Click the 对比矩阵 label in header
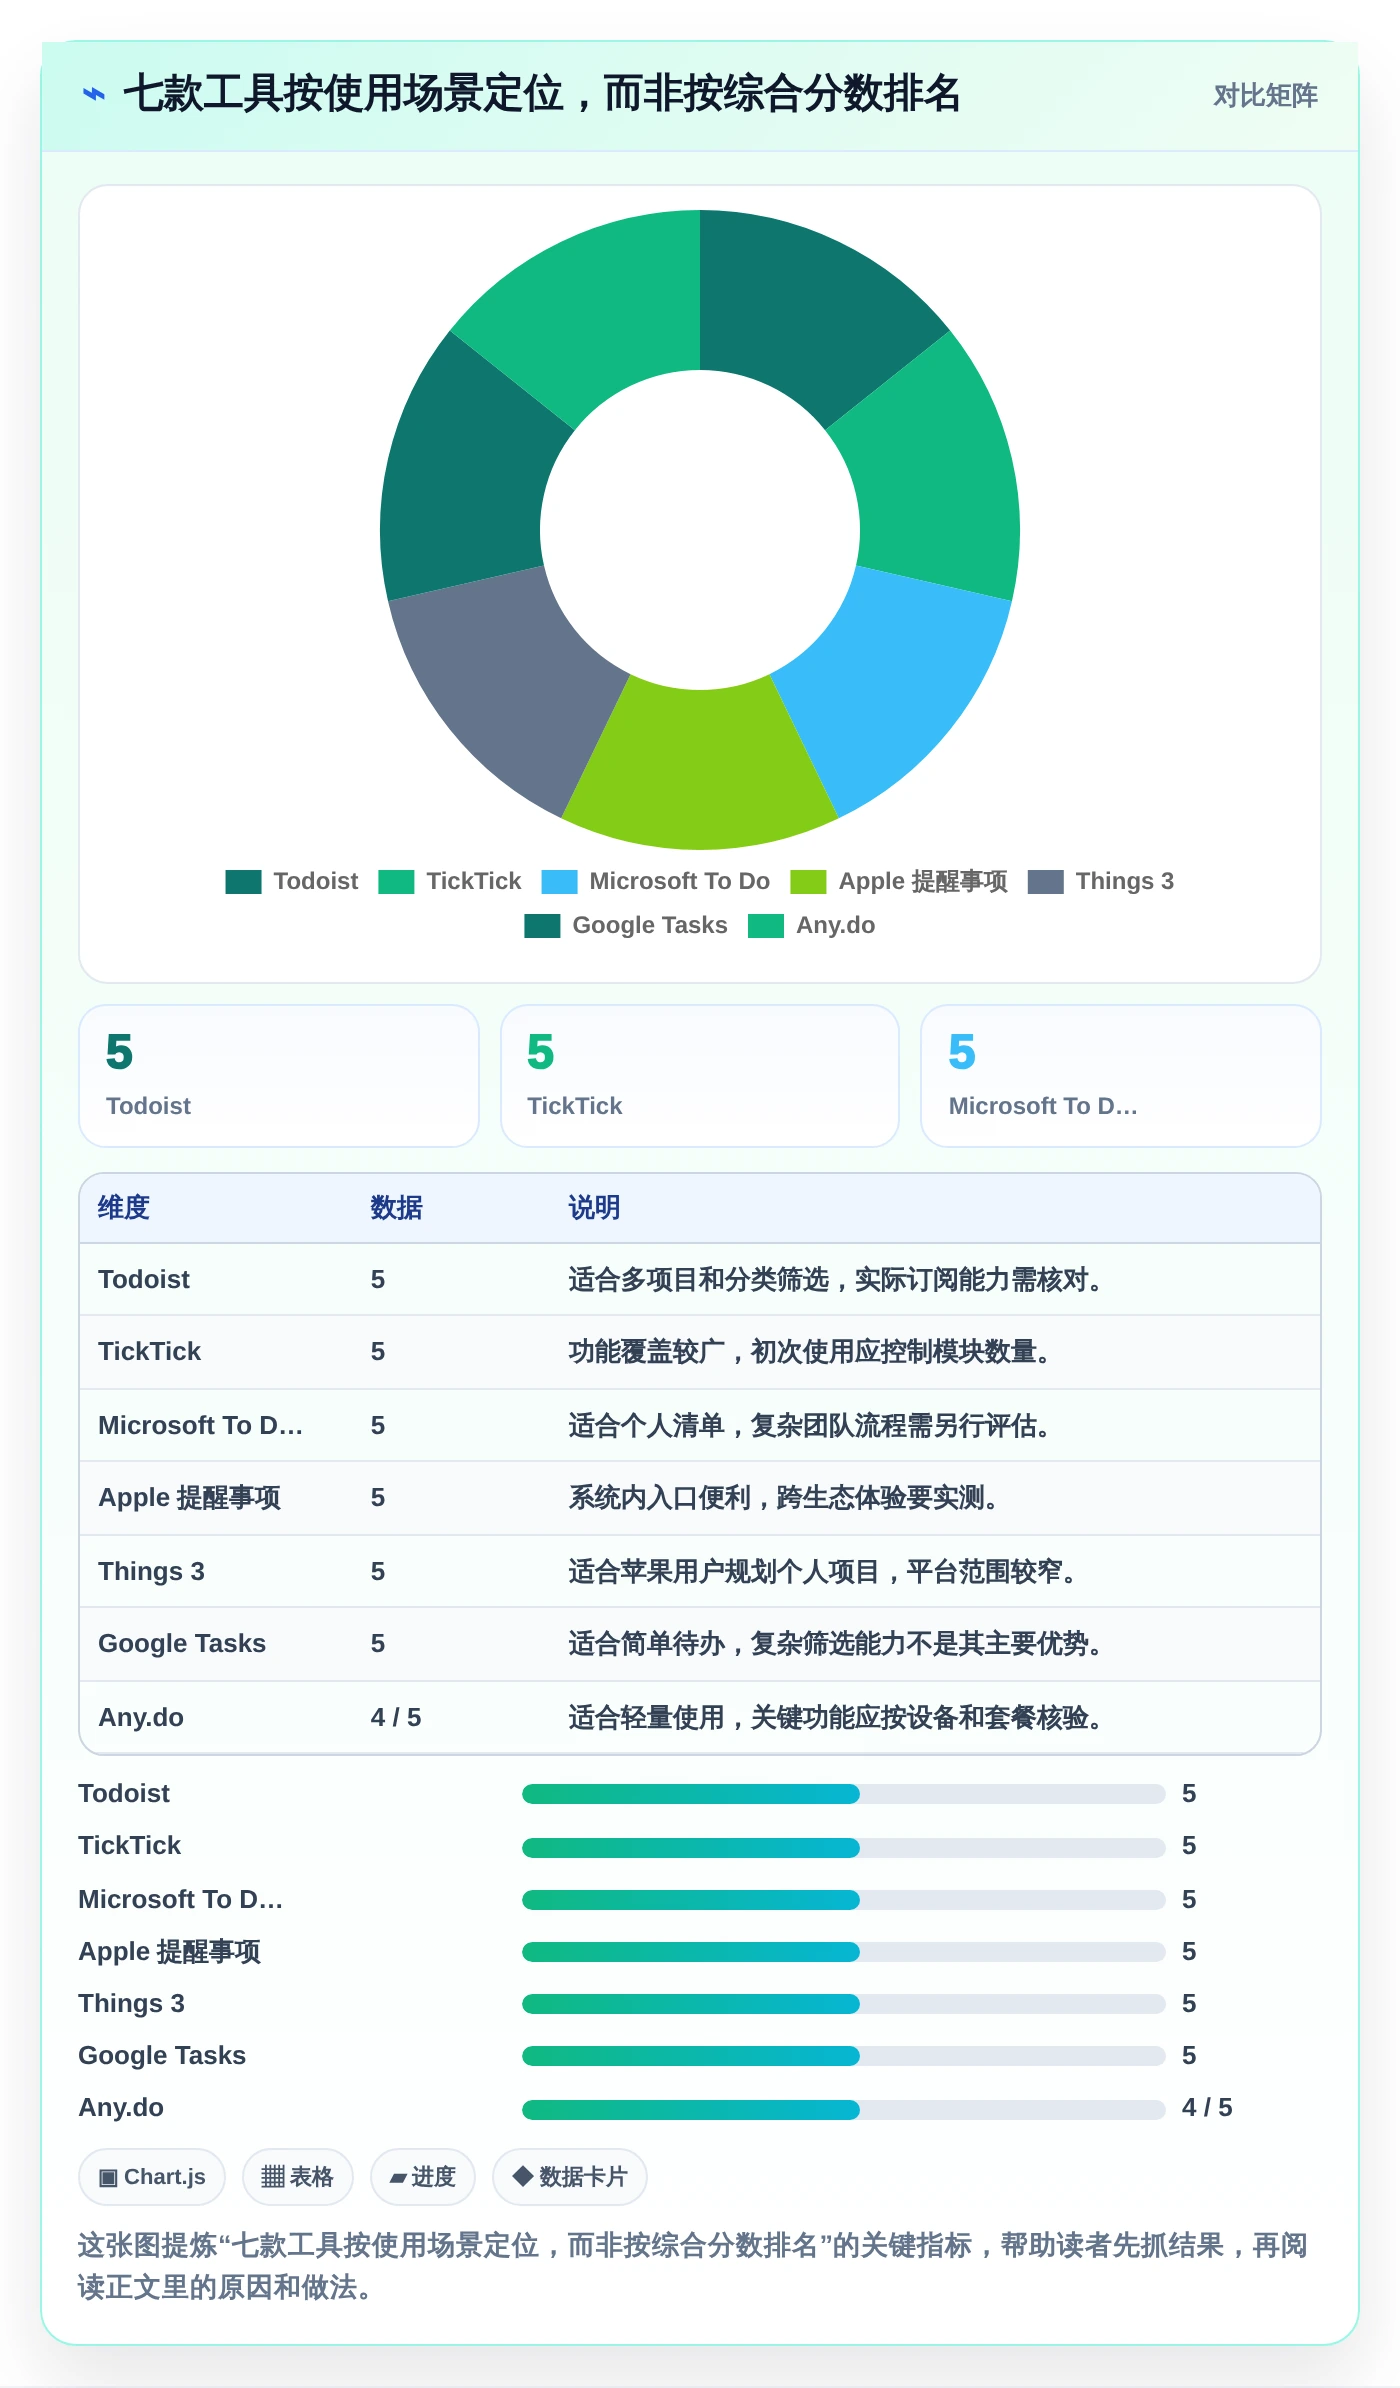Image resolution: width=1400 pixels, height=2388 pixels. [1265, 96]
